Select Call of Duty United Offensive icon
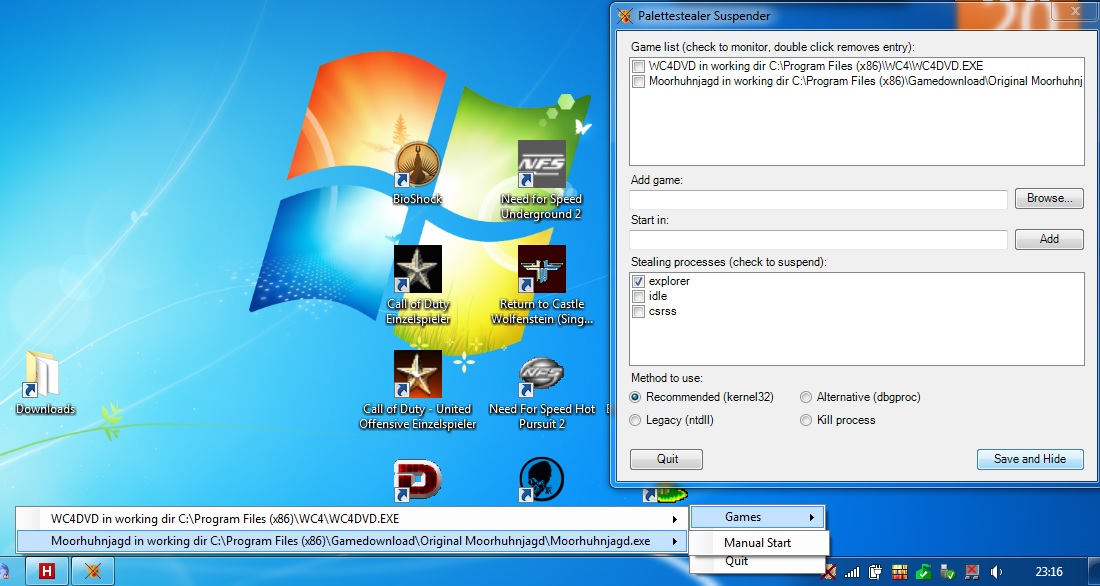 [x=417, y=389]
